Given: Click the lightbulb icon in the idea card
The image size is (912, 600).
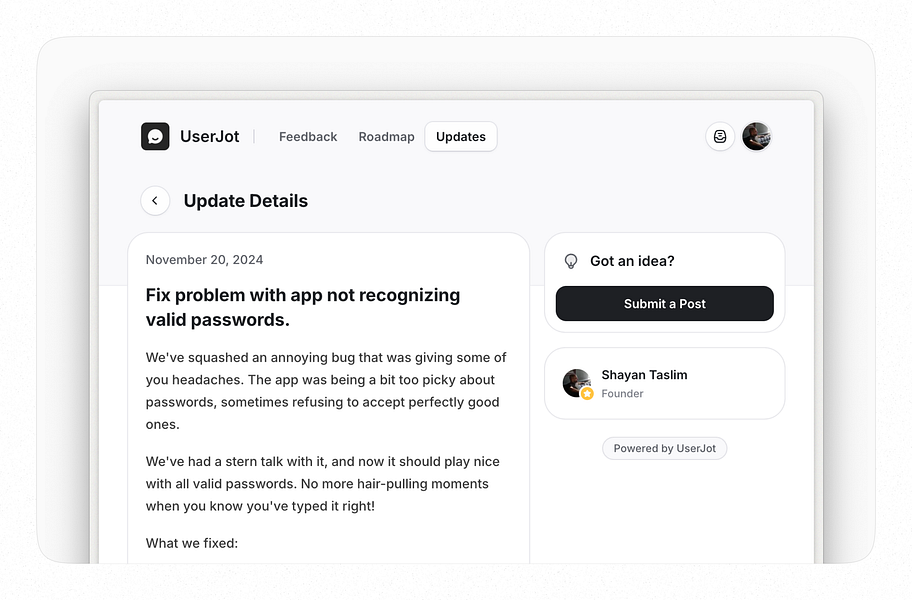Looking at the screenshot, I should click(x=571, y=261).
